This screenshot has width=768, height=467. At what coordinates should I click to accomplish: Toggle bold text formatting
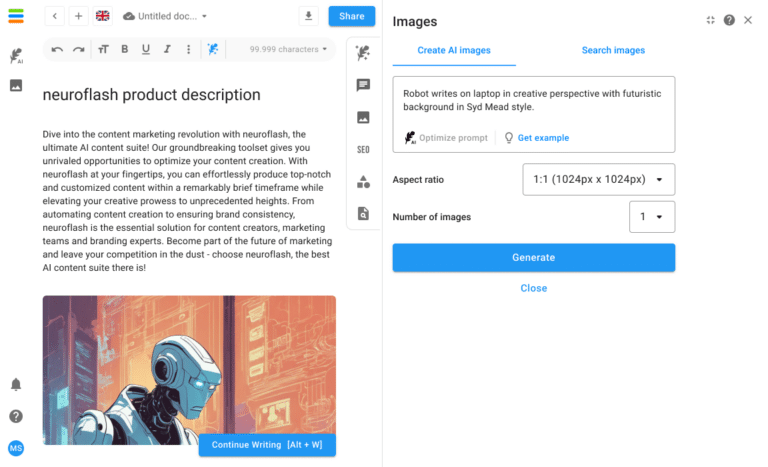pos(124,49)
